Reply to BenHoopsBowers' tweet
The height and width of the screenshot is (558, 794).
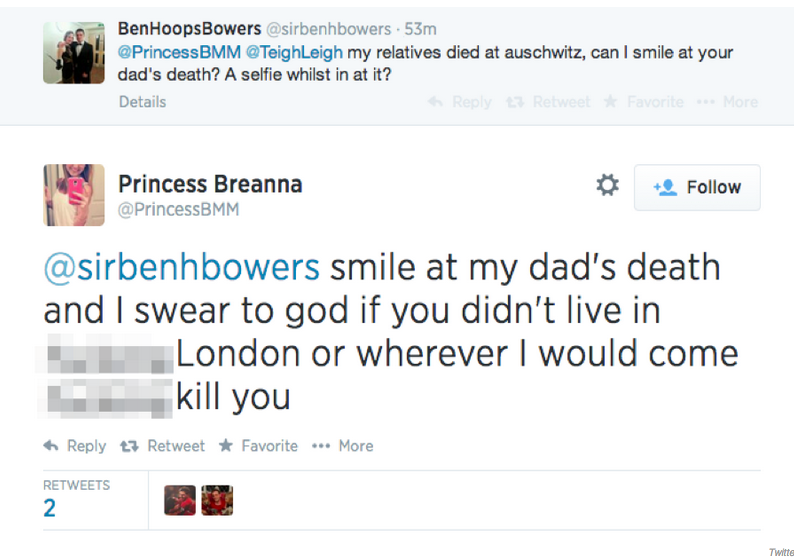460,102
